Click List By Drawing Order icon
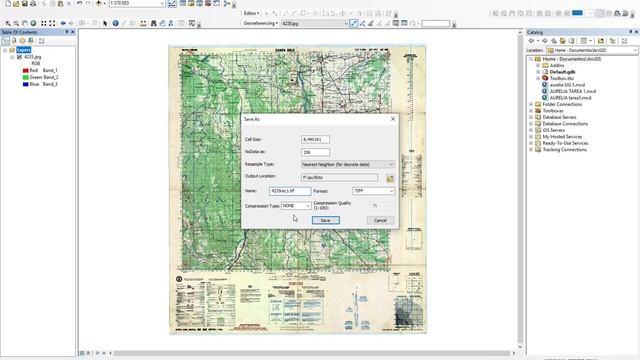640x360 pixels. 6,40
